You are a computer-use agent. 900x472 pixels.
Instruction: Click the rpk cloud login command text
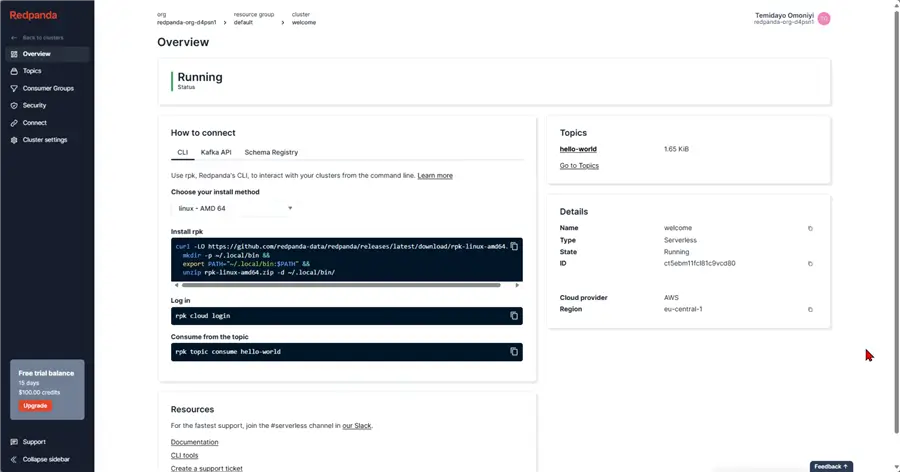click(203, 316)
